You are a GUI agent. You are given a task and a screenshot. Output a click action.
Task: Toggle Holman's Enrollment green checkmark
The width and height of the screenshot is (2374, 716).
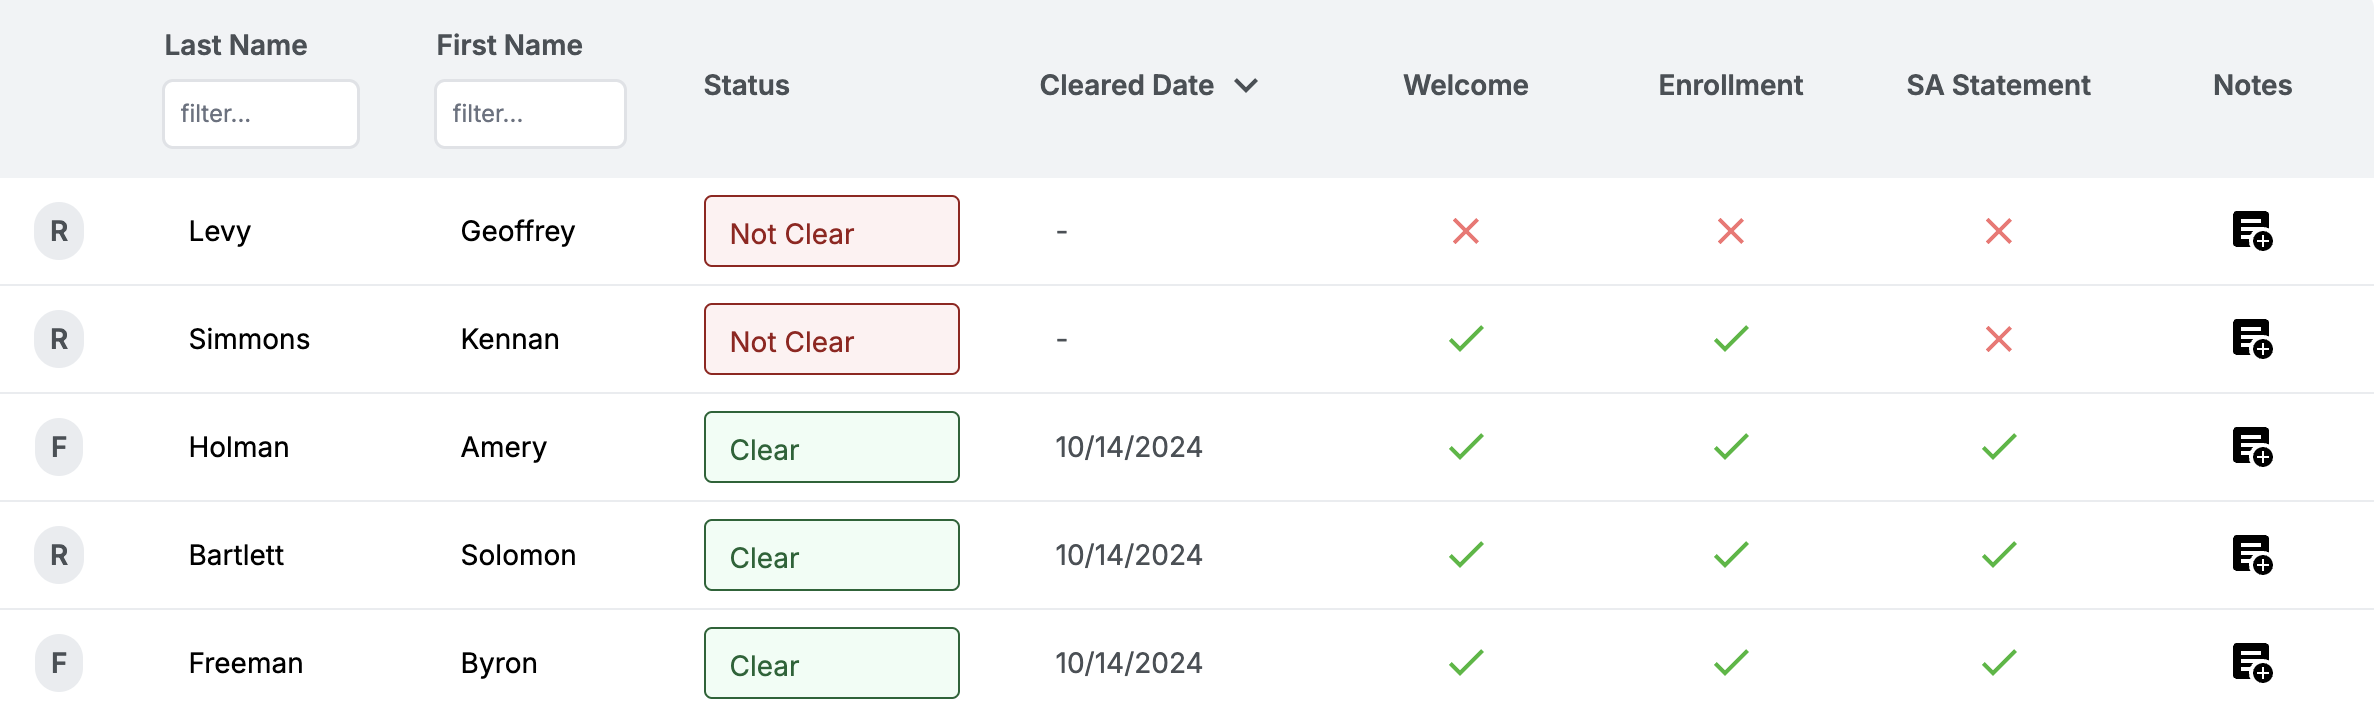point(1731,447)
